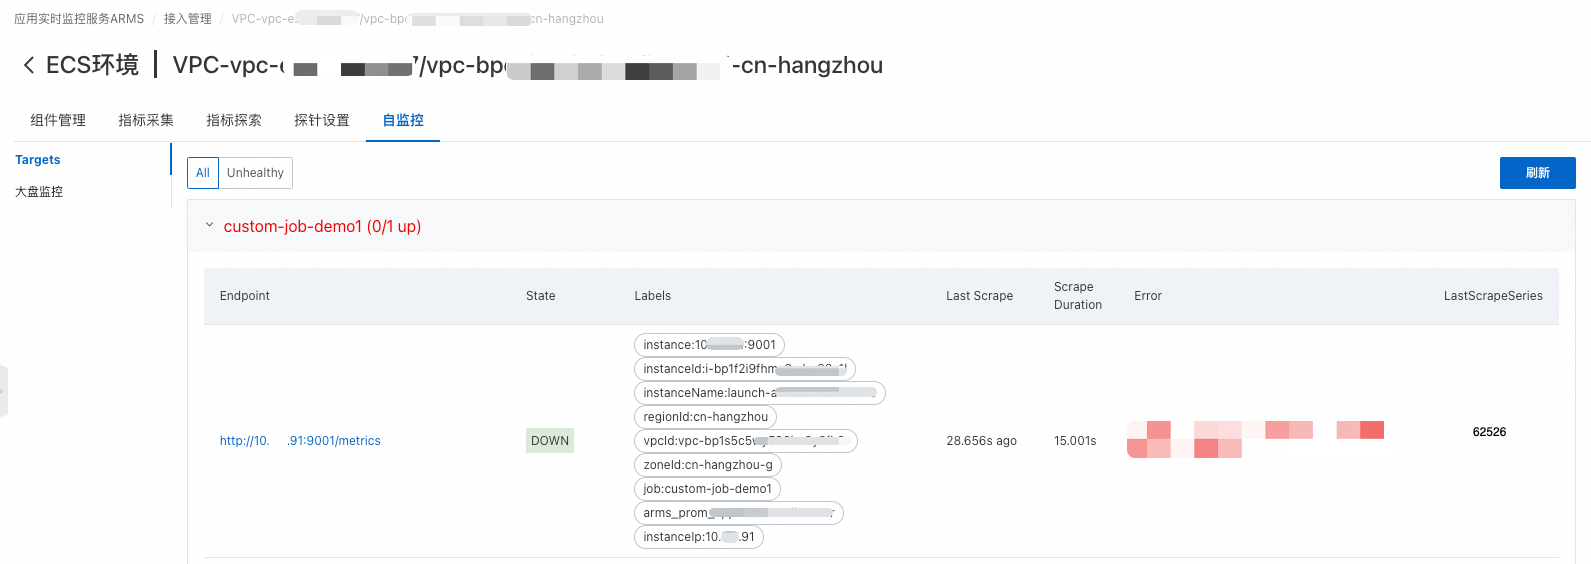Viewport: 1591px width, 564px height.
Task: Filter by Unhealthy targets
Action: tap(255, 173)
